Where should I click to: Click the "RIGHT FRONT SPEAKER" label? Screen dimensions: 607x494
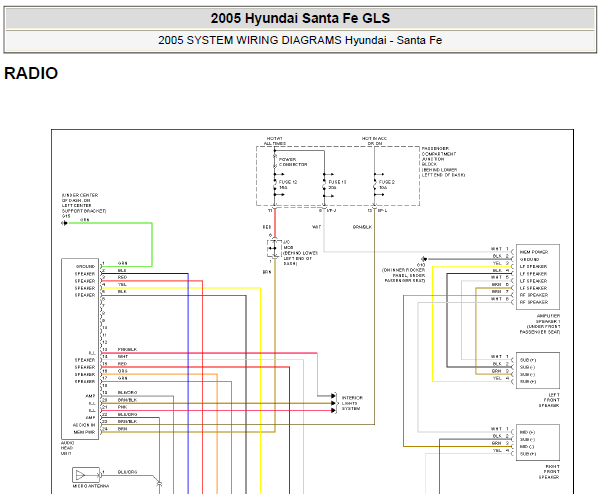pyautogui.click(x=549, y=472)
